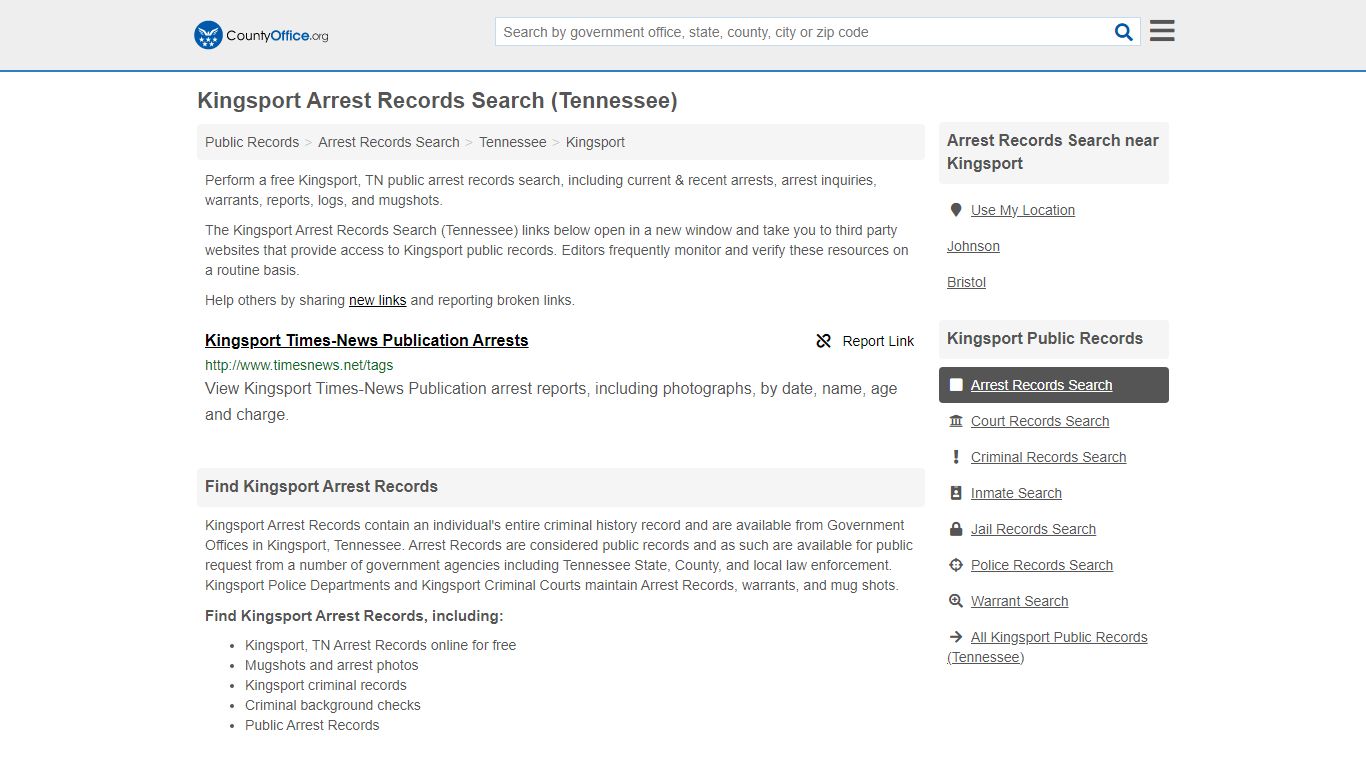The height and width of the screenshot is (768, 1366).
Task: Open Inmate Search
Action: [1016, 493]
